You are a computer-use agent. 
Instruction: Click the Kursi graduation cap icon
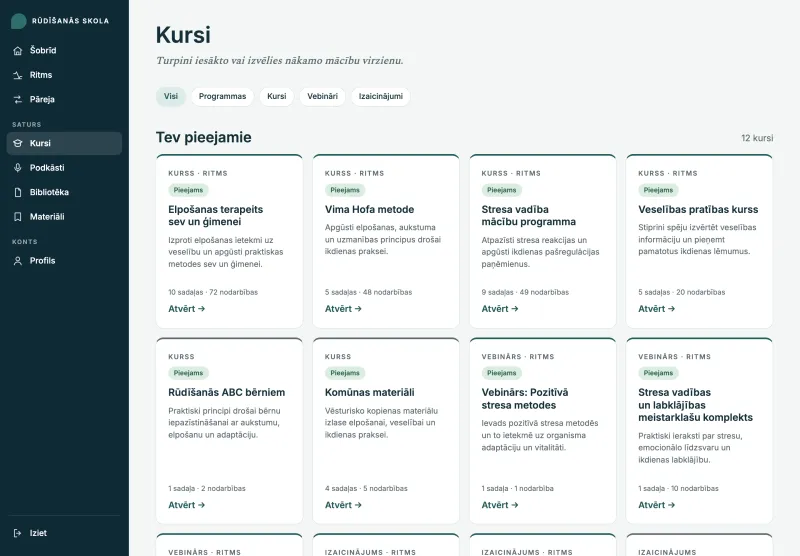tap(18, 143)
